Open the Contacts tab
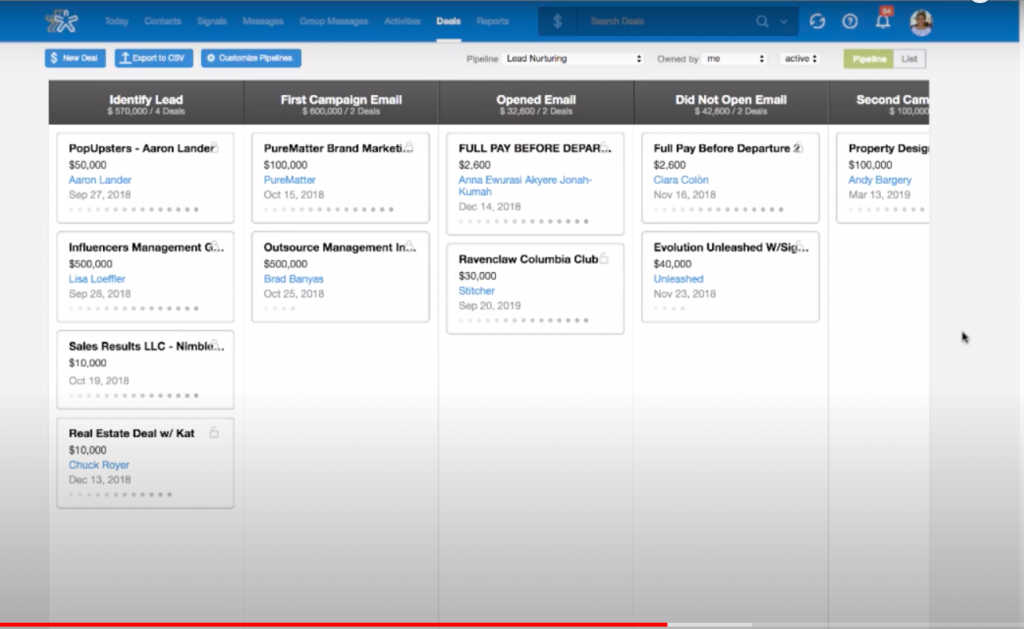This screenshot has height=629, width=1024. [x=163, y=22]
